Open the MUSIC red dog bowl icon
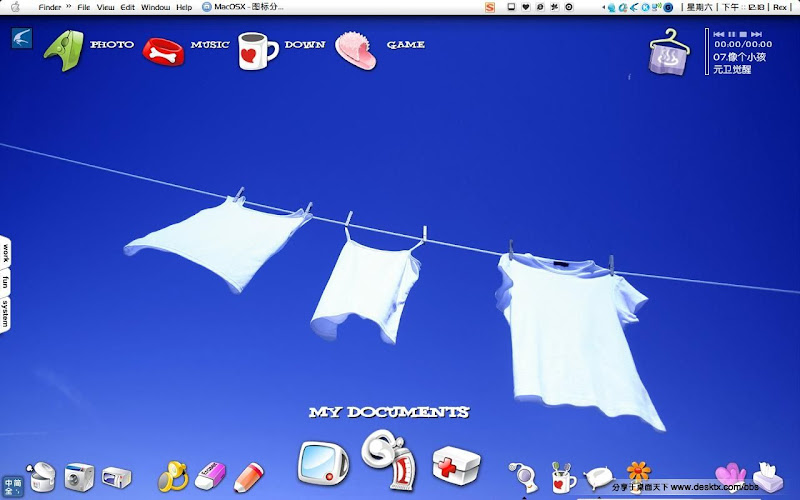The width and height of the screenshot is (800, 500). pyautogui.click(x=164, y=50)
